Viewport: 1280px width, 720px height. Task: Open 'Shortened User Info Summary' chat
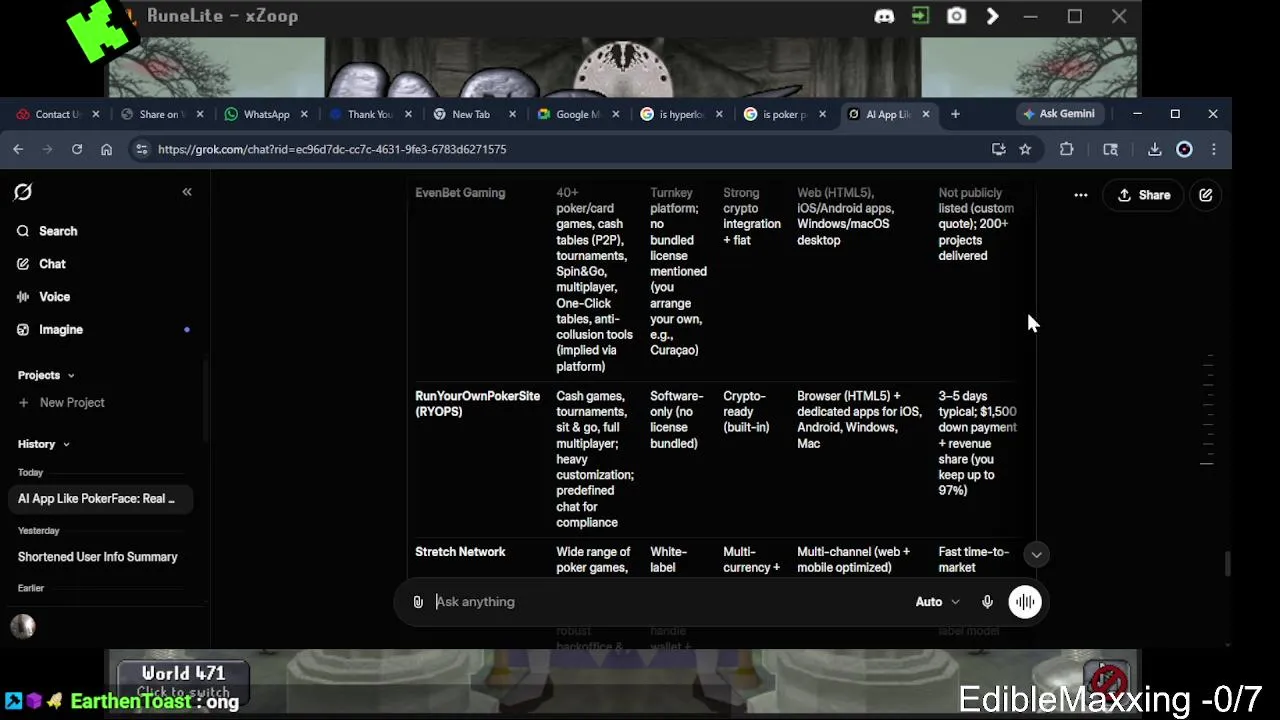pos(97,557)
